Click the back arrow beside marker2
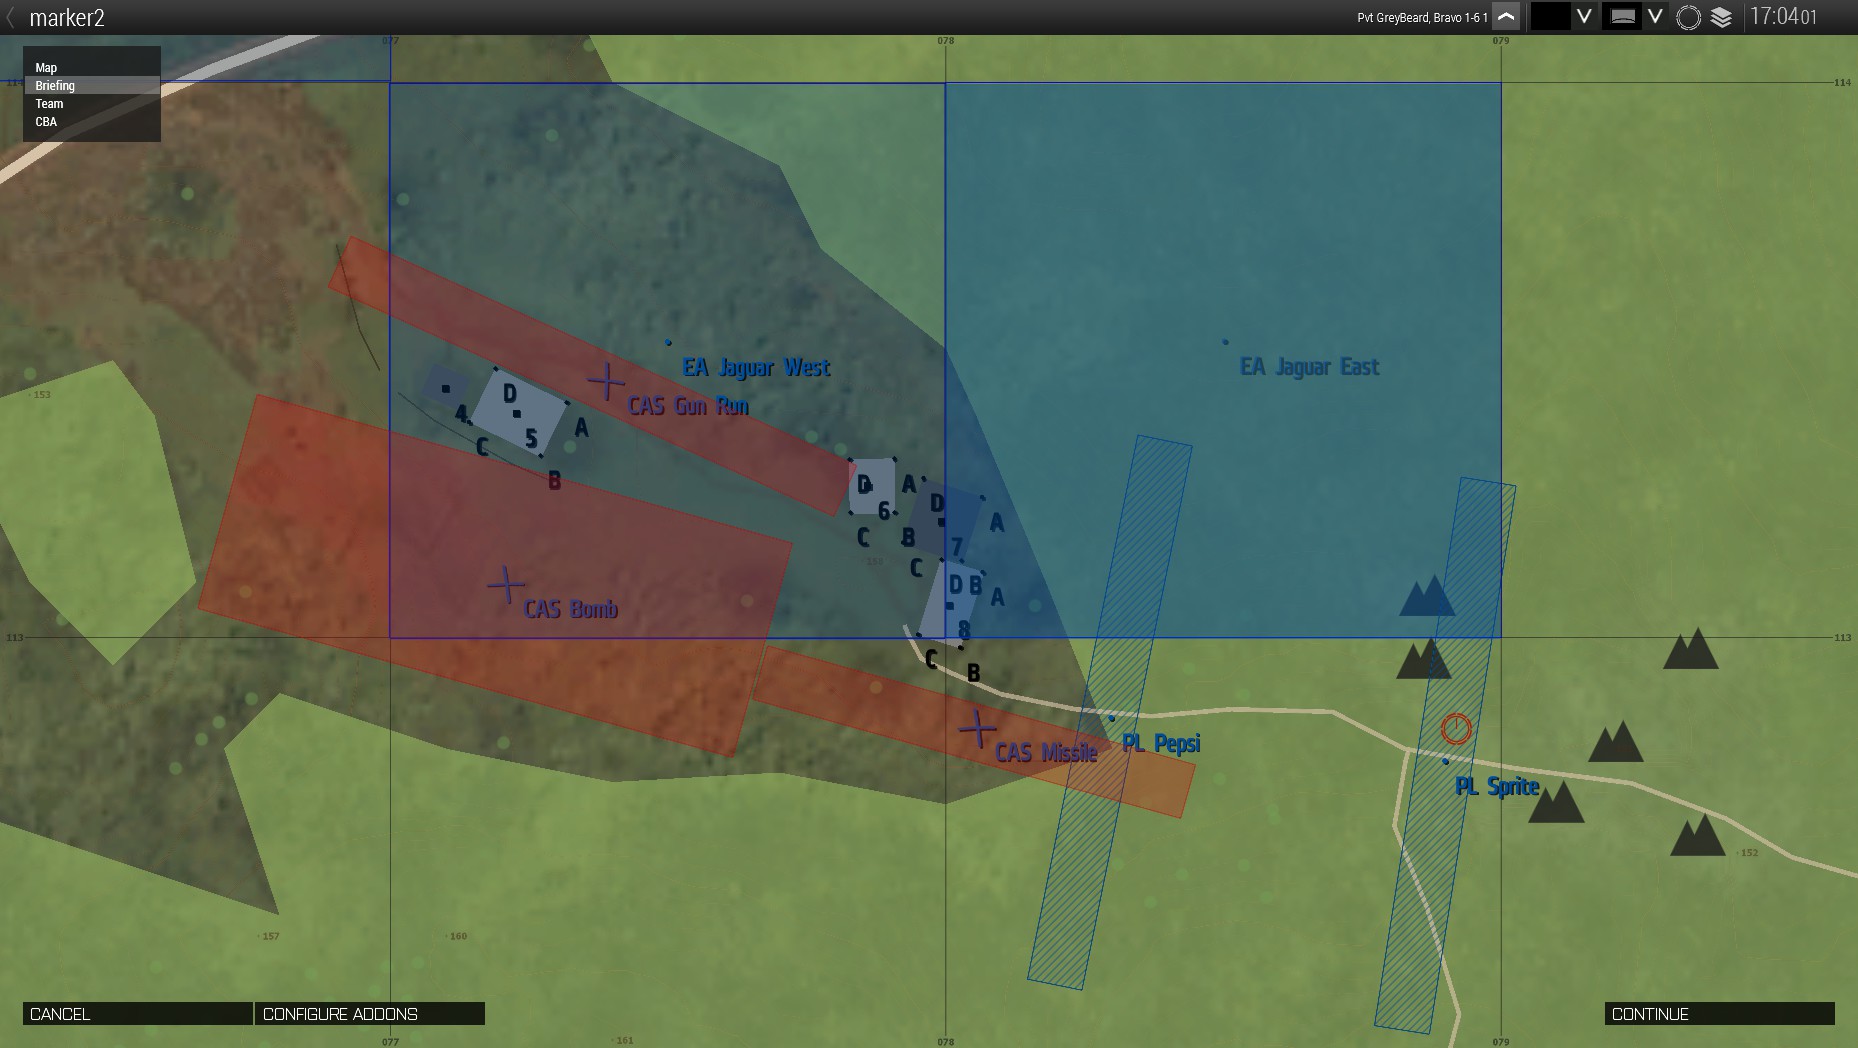Image resolution: width=1858 pixels, height=1048 pixels. click(11, 17)
